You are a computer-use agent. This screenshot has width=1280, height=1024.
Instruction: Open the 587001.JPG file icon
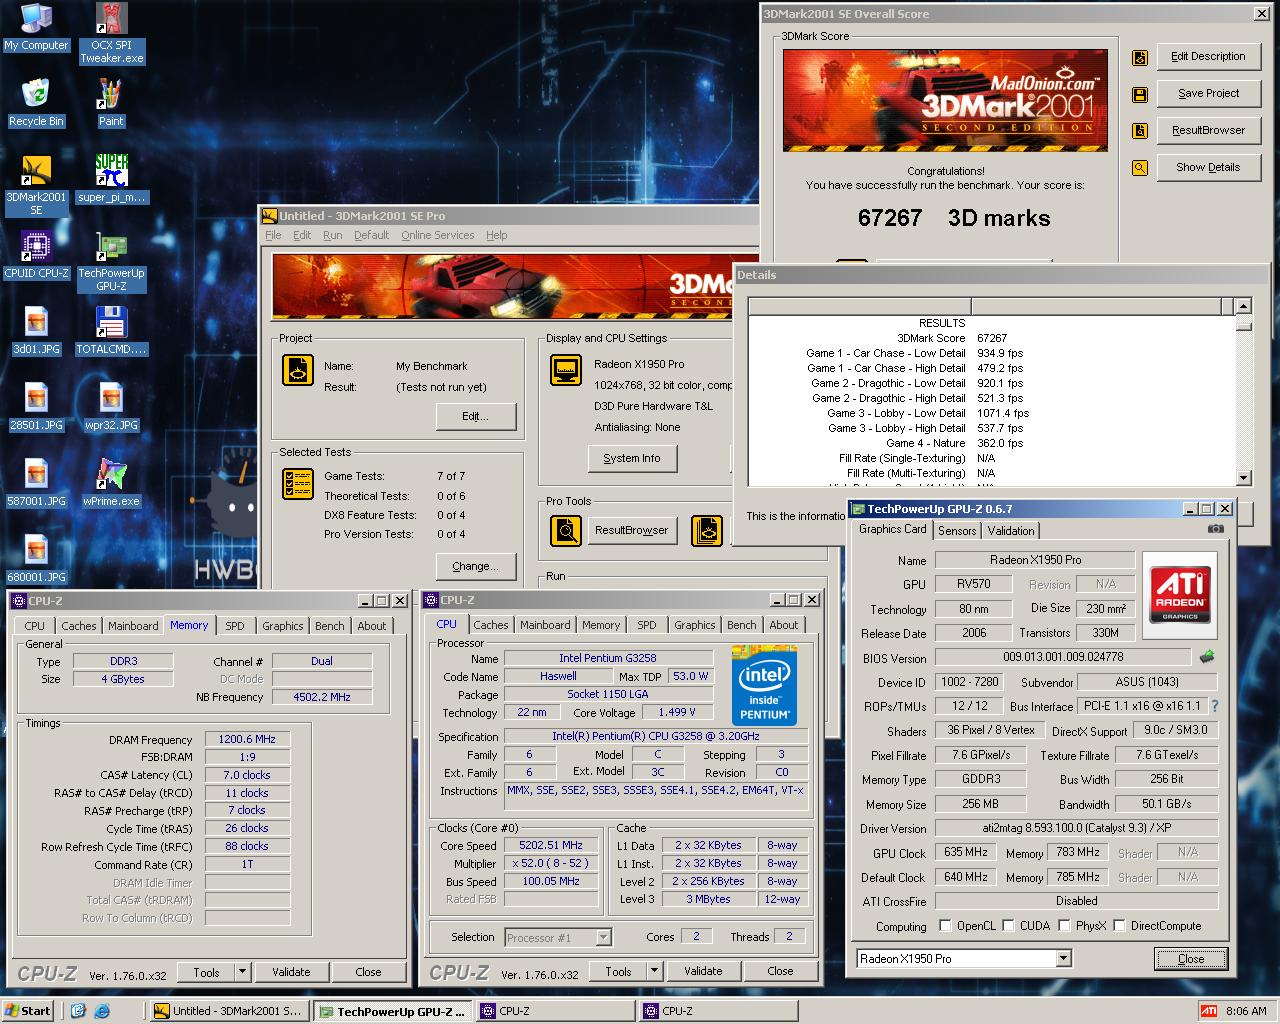click(36, 483)
